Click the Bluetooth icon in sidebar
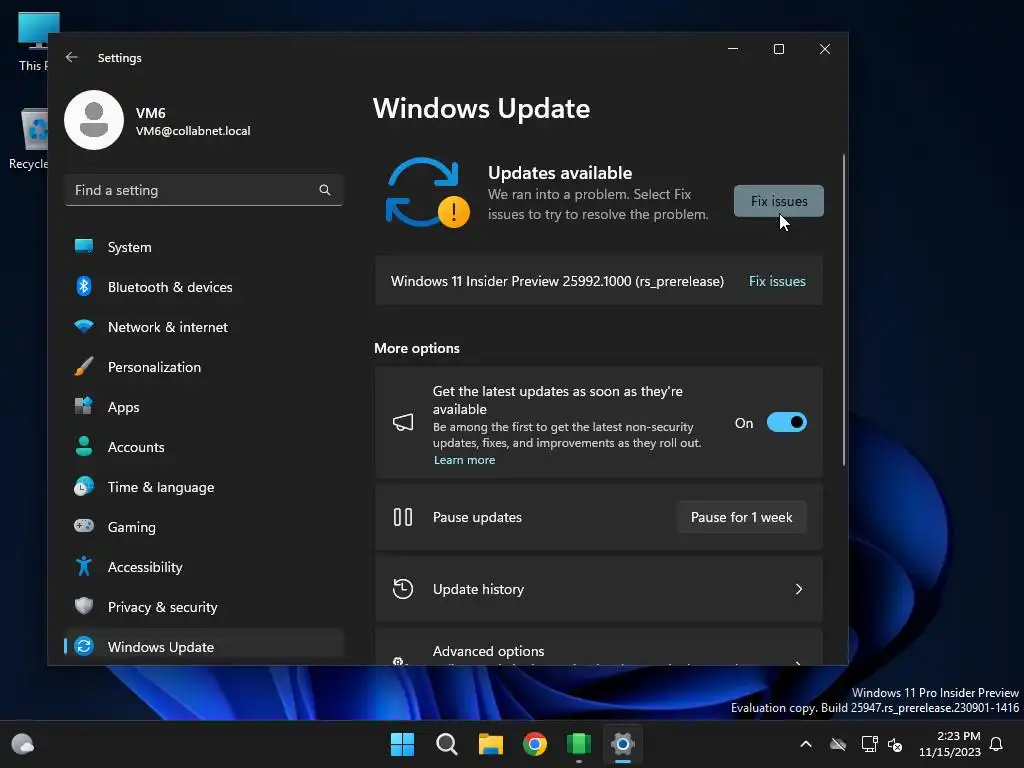Image resolution: width=1024 pixels, height=768 pixels. coord(84,286)
